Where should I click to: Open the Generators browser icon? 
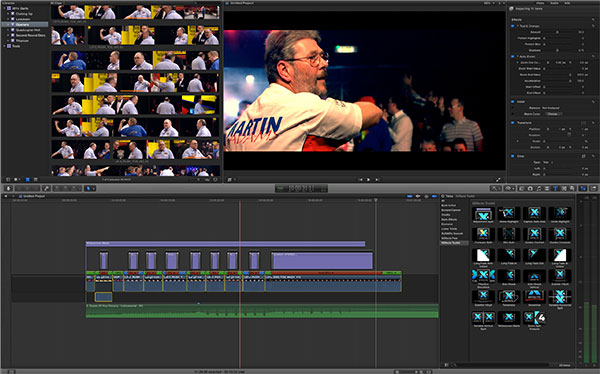coord(564,188)
